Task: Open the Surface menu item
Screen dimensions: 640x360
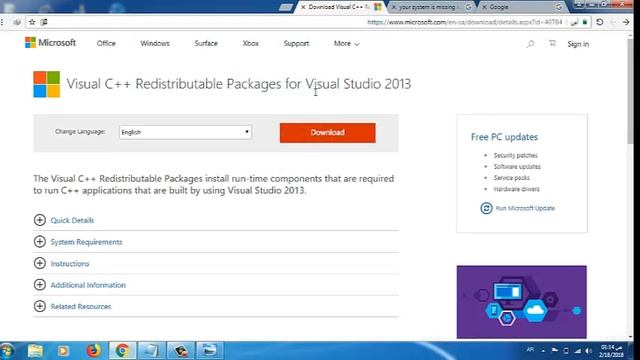Action: click(206, 43)
